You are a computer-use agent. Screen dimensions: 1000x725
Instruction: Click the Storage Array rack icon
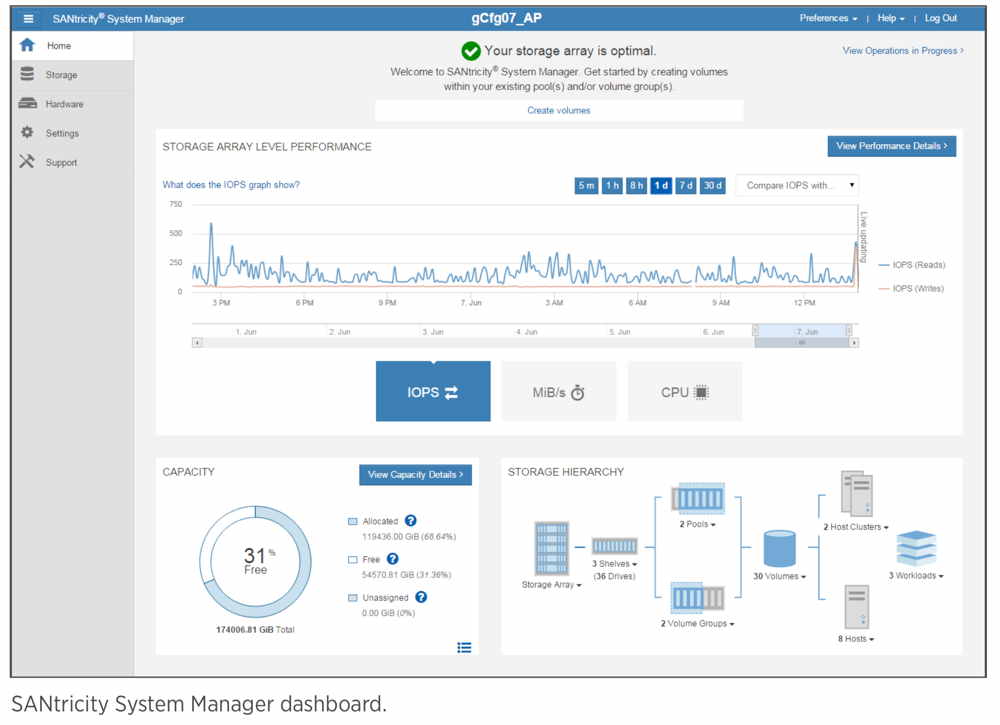point(552,548)
